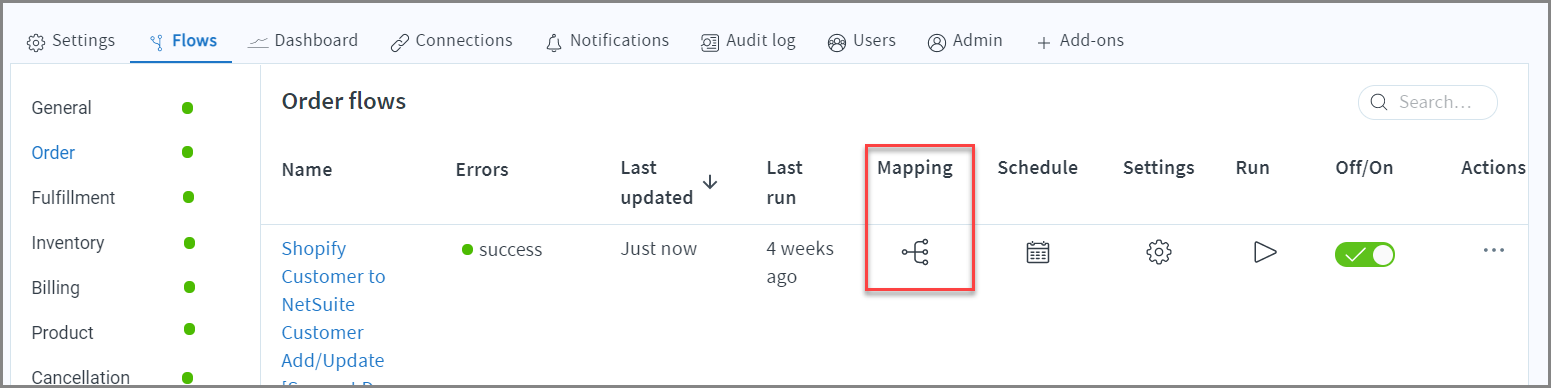The image size is (1551, 388).
Task: Select Inventory in the sidebar
Action: [68, 243]
